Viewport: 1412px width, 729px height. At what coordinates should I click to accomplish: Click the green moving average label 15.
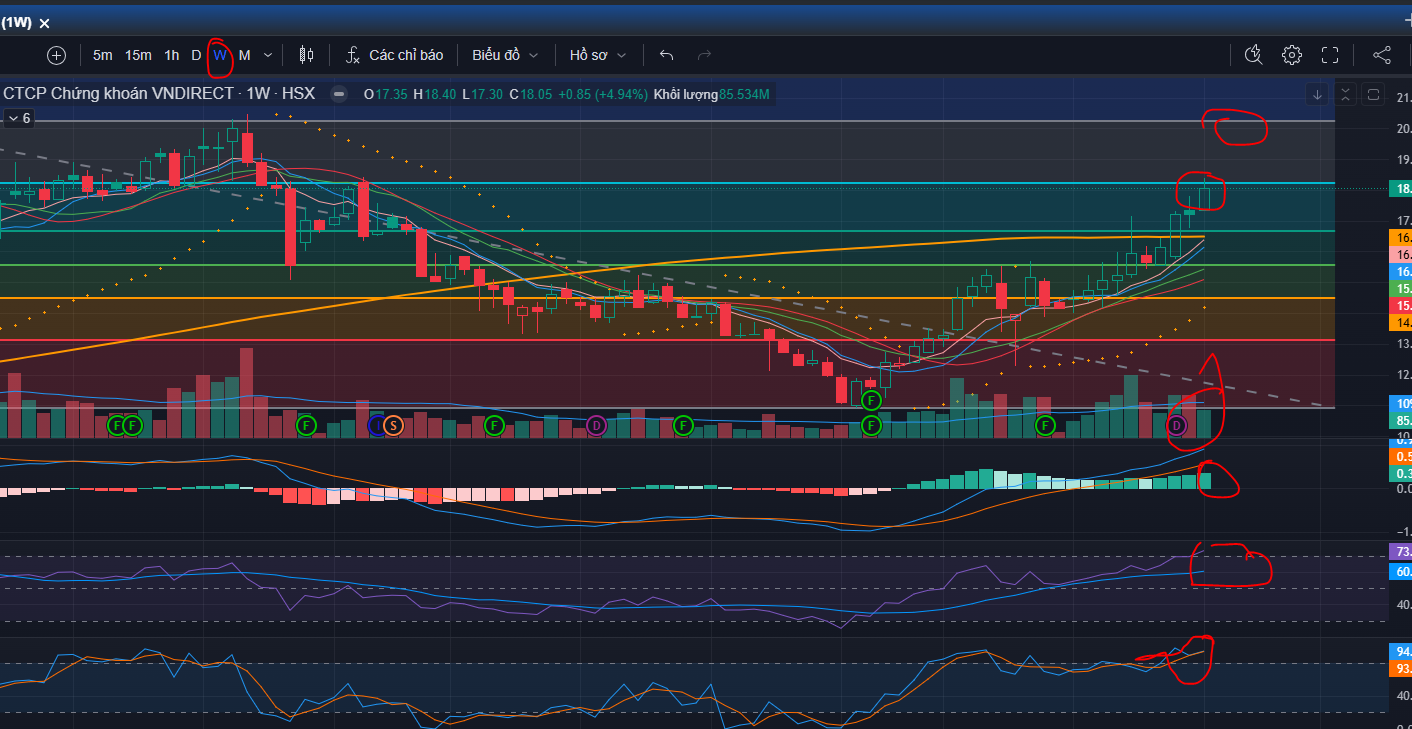point(1401,288)
